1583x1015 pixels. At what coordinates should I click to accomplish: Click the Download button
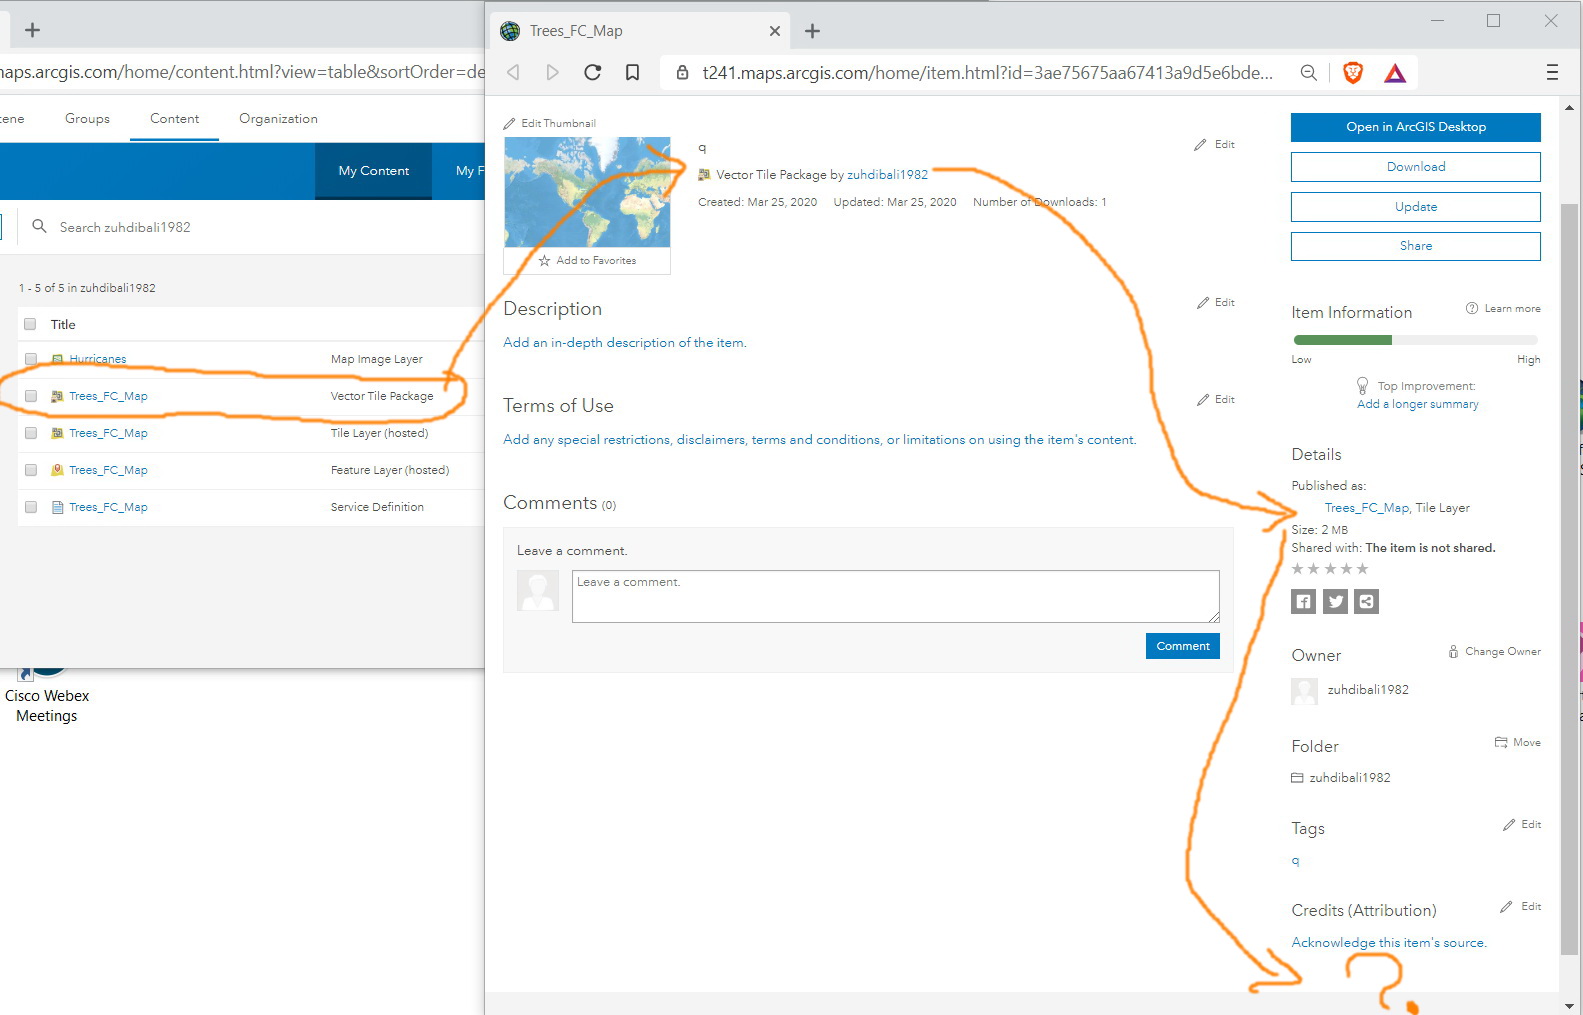pyautogui.click(x=1416, y=167)
